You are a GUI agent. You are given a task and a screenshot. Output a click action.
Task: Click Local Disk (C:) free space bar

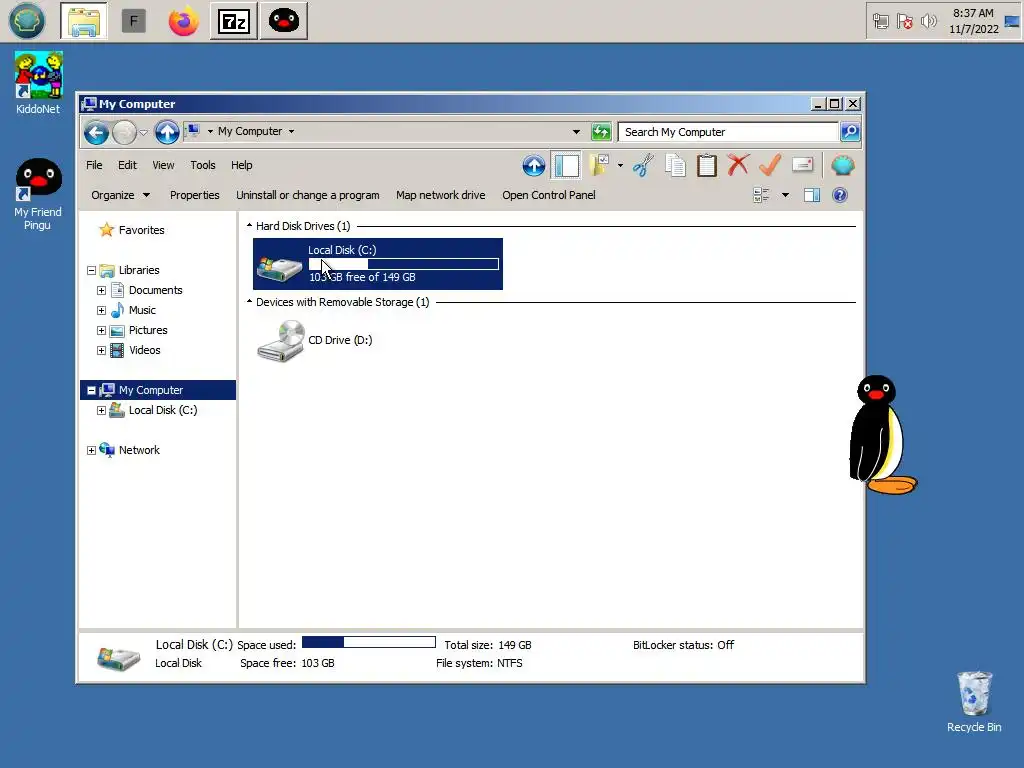pos(404,264)
